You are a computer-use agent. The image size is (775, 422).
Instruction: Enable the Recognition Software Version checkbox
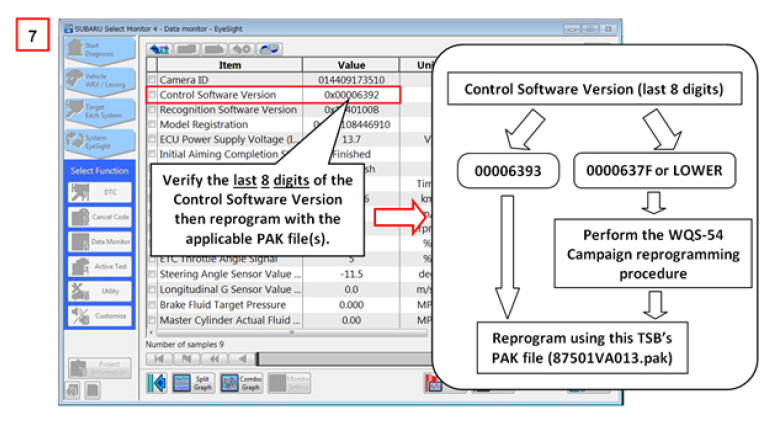point(152,109)
